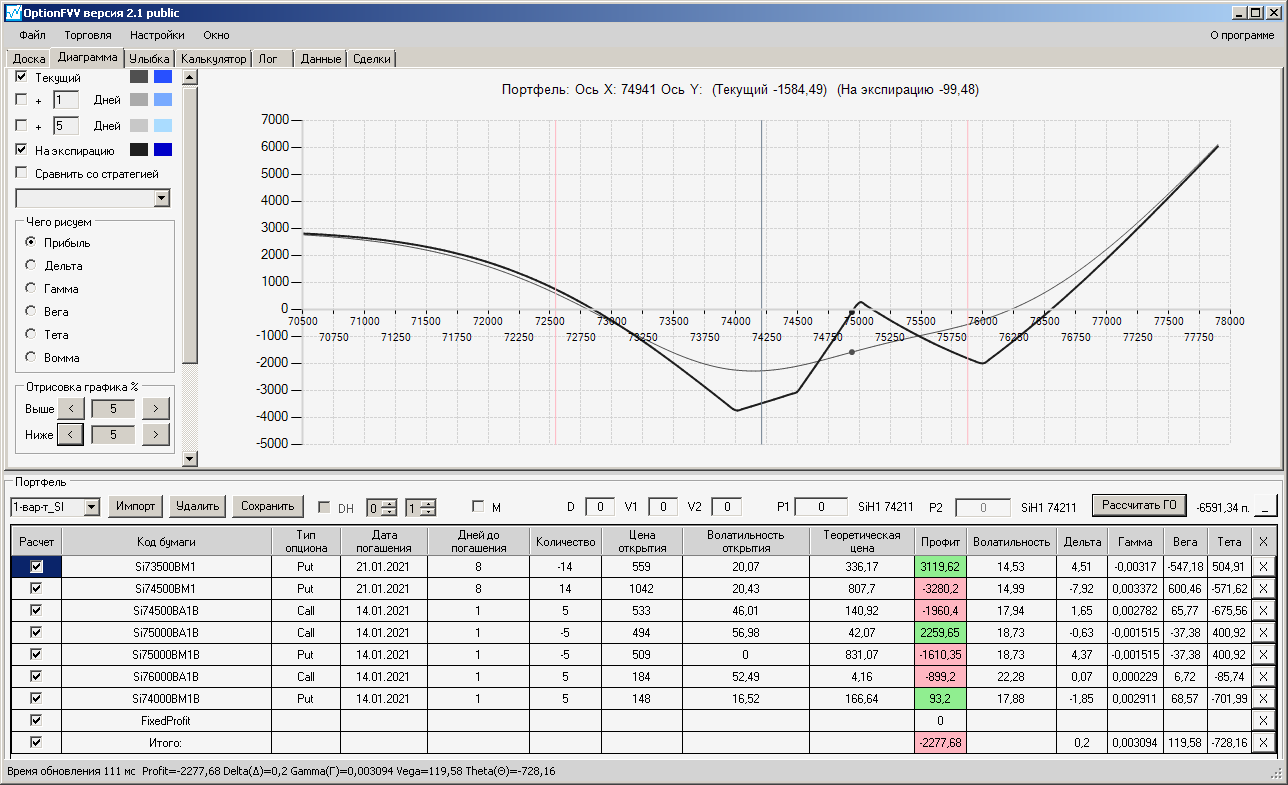Increase the Выше percent with right arrow
The height and width of the screenshot is (785, 1288).
(156, 408)
